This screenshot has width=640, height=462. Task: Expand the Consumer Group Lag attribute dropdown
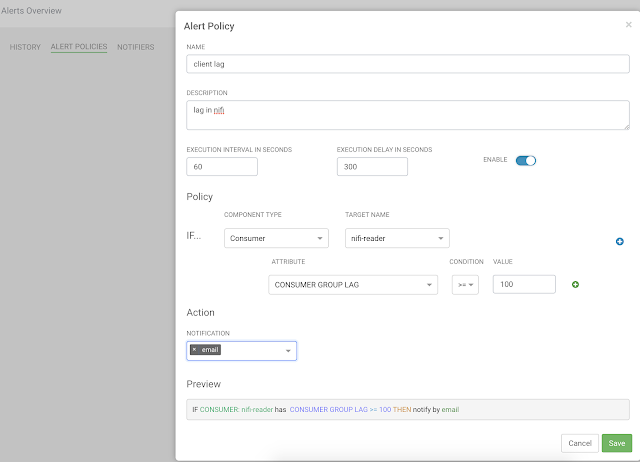coord(353,284)
